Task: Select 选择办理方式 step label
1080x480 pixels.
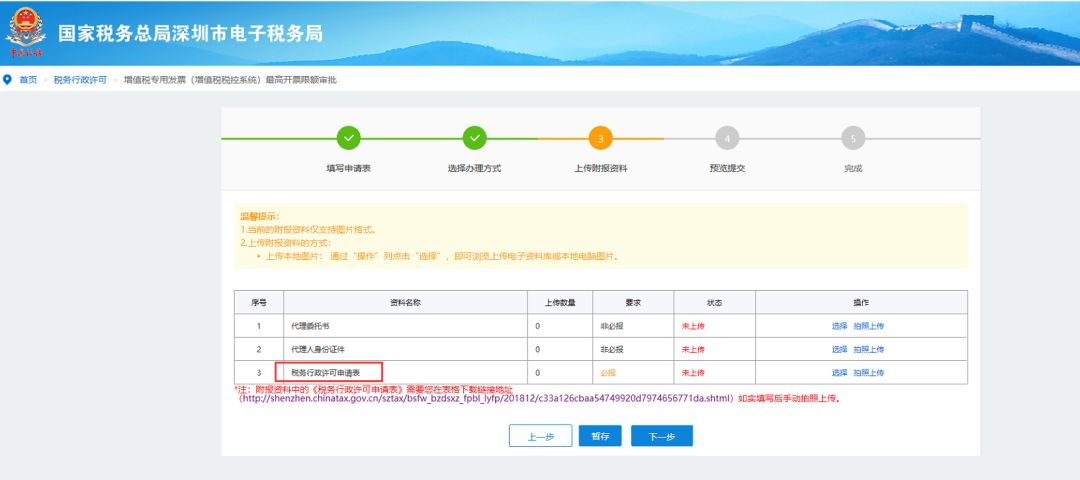Action: tap(475, 168)
